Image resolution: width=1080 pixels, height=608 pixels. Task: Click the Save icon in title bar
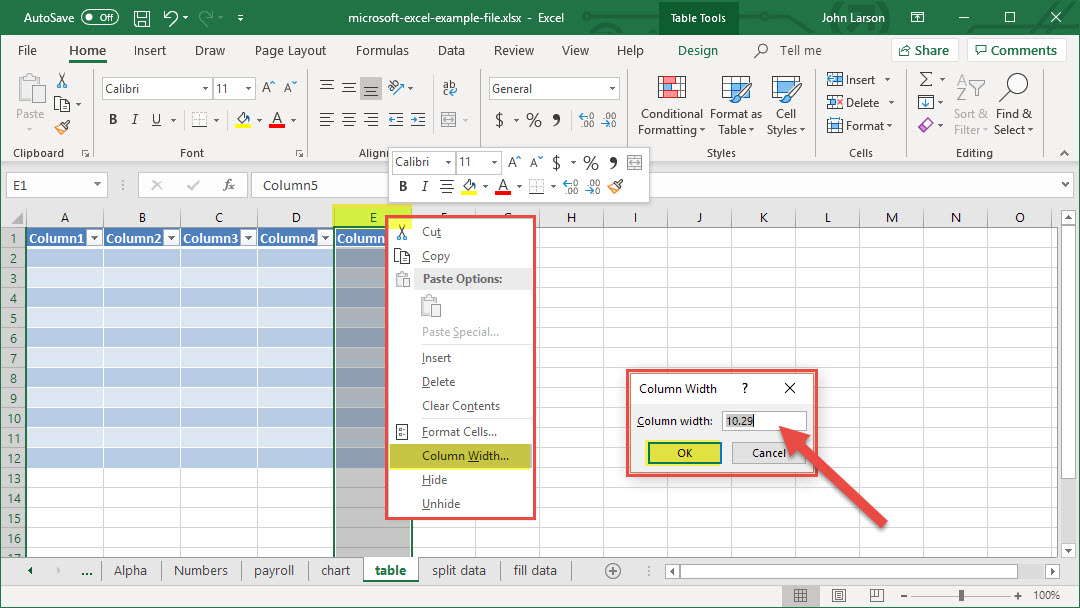pyautogui.click(x=141, y=18)
